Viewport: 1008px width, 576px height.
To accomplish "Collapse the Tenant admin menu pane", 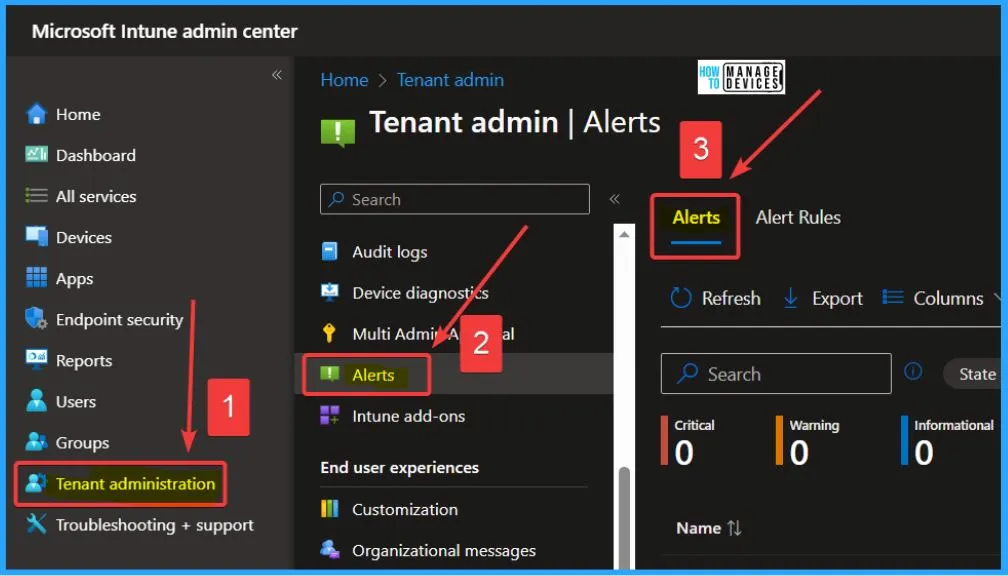I will (615, 199).
